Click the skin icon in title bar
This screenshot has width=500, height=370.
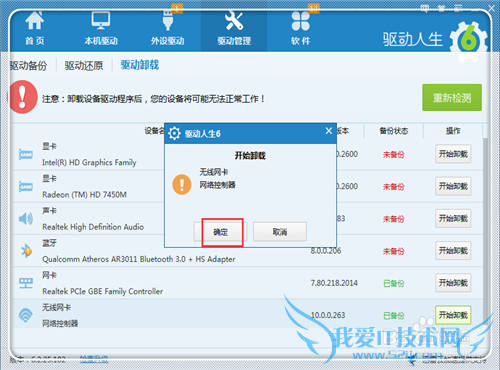441,8
